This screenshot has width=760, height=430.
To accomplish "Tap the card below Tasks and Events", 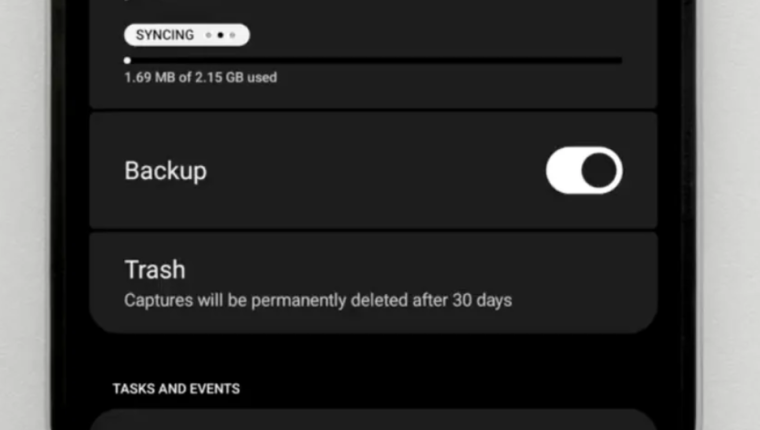I will click(372, 420).
